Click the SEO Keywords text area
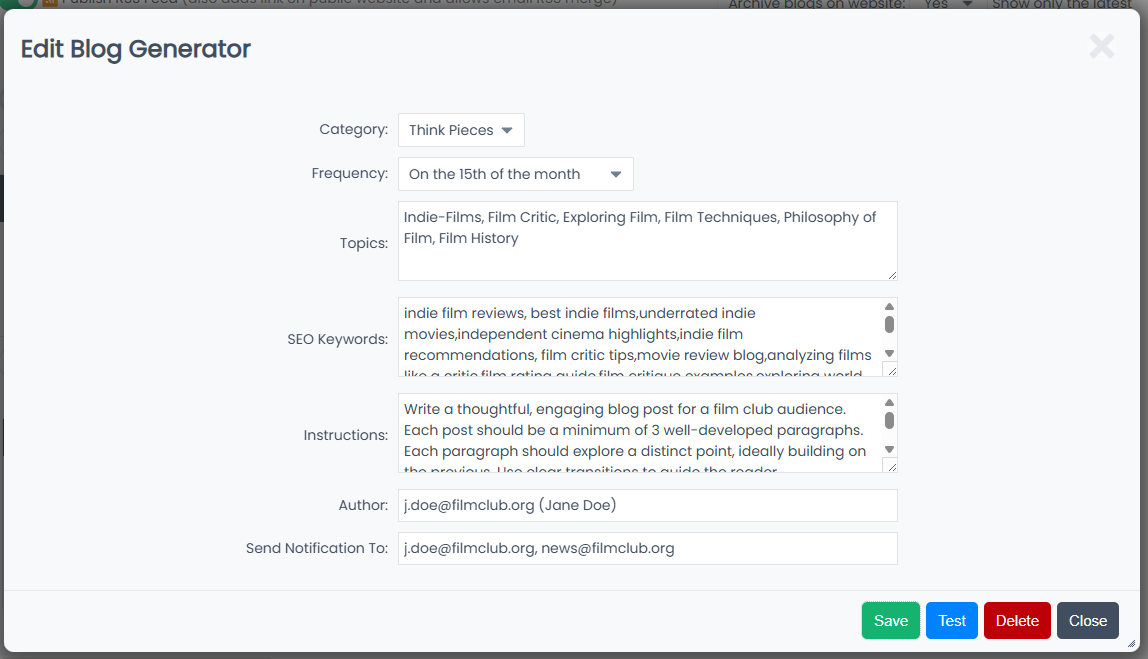1148x659 pixels. [640, 337]
